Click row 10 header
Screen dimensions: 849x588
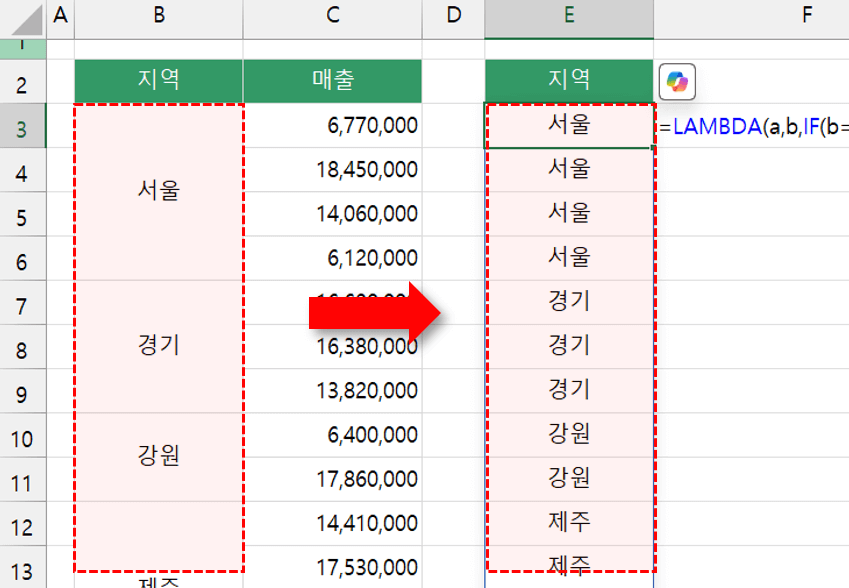[22, 436]
